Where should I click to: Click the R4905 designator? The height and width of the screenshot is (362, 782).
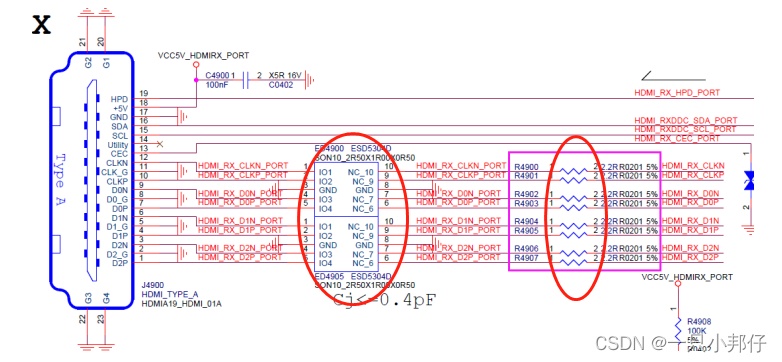(527, 230)
